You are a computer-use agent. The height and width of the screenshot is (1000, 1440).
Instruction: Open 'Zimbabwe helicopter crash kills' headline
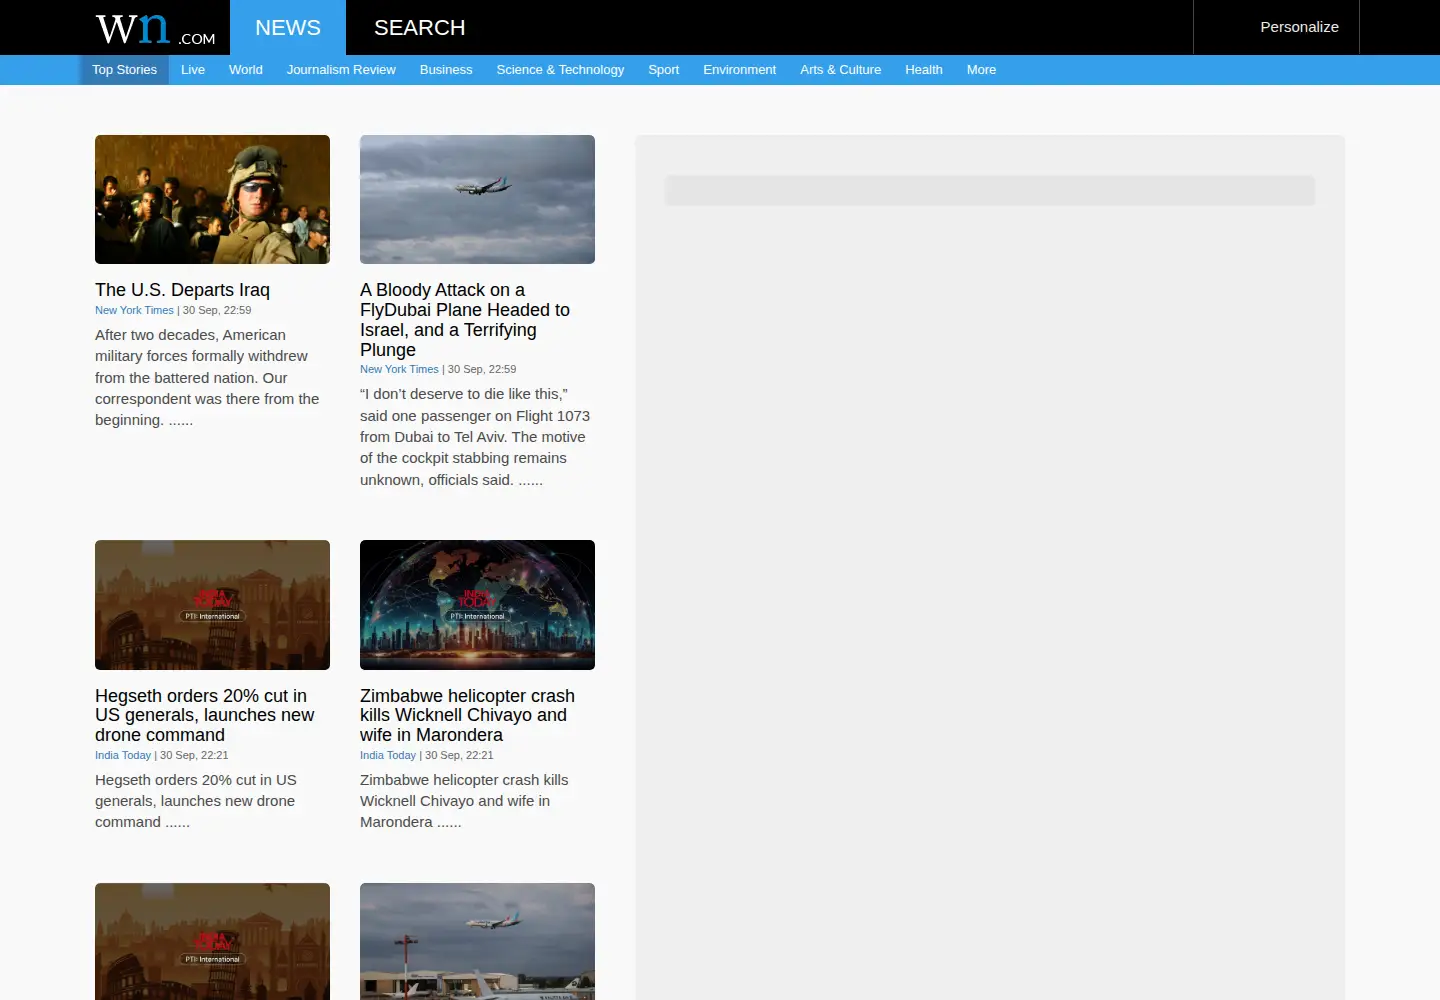(x=467, y=715)
